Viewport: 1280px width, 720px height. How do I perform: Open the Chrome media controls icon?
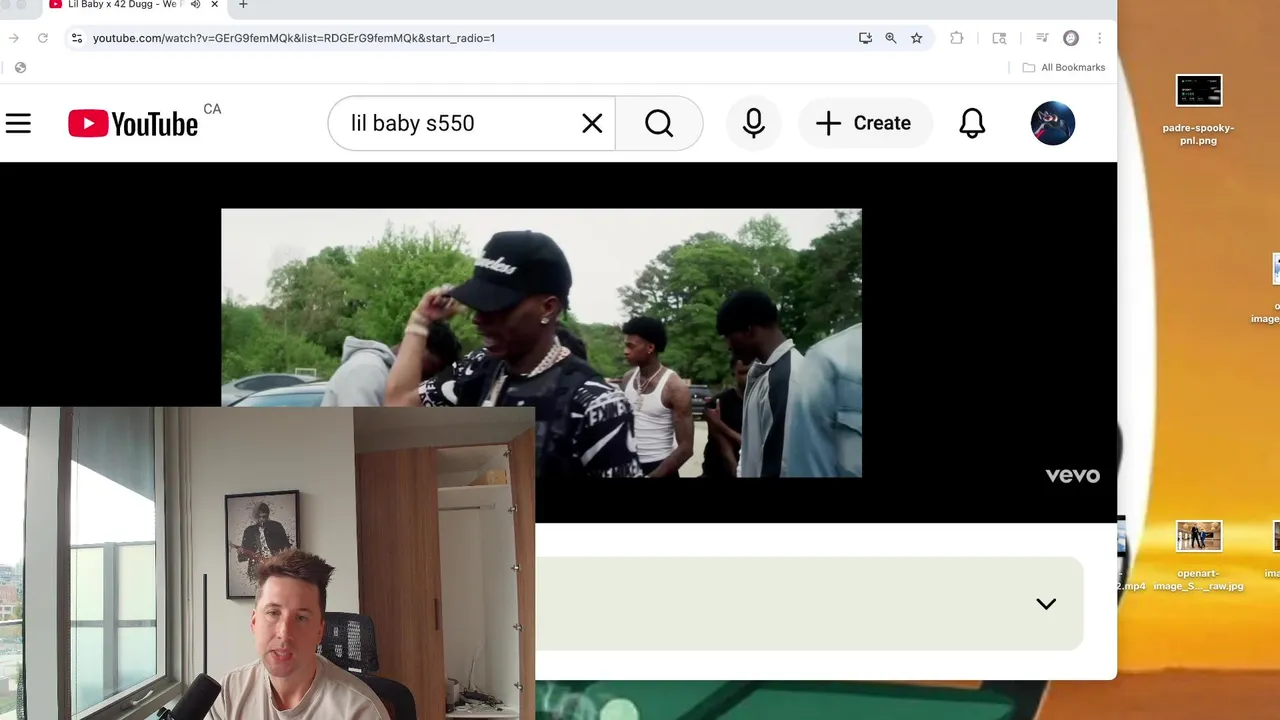[x=1042, y=38]
